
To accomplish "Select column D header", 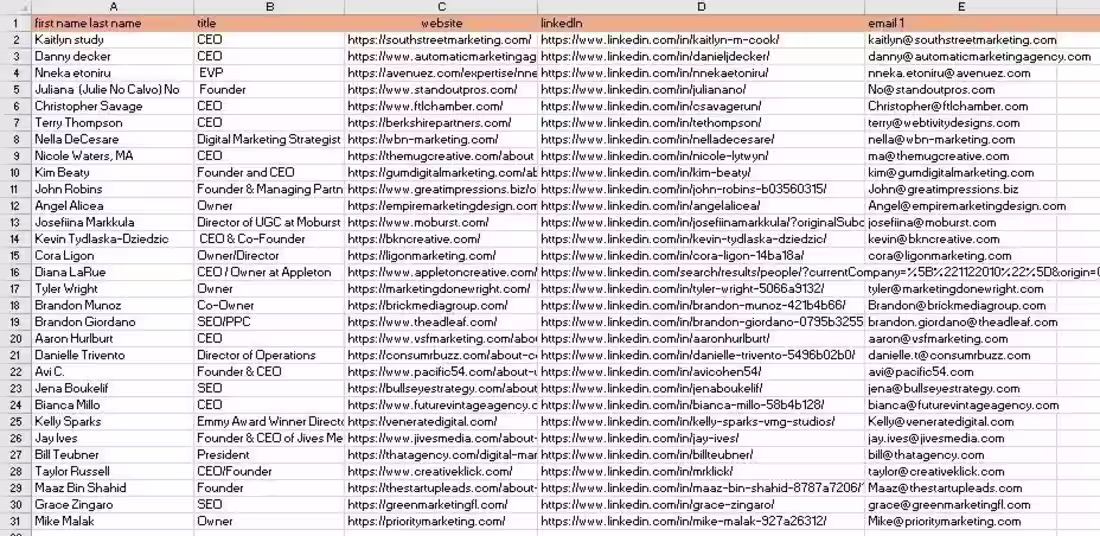I will pos(701,7).
